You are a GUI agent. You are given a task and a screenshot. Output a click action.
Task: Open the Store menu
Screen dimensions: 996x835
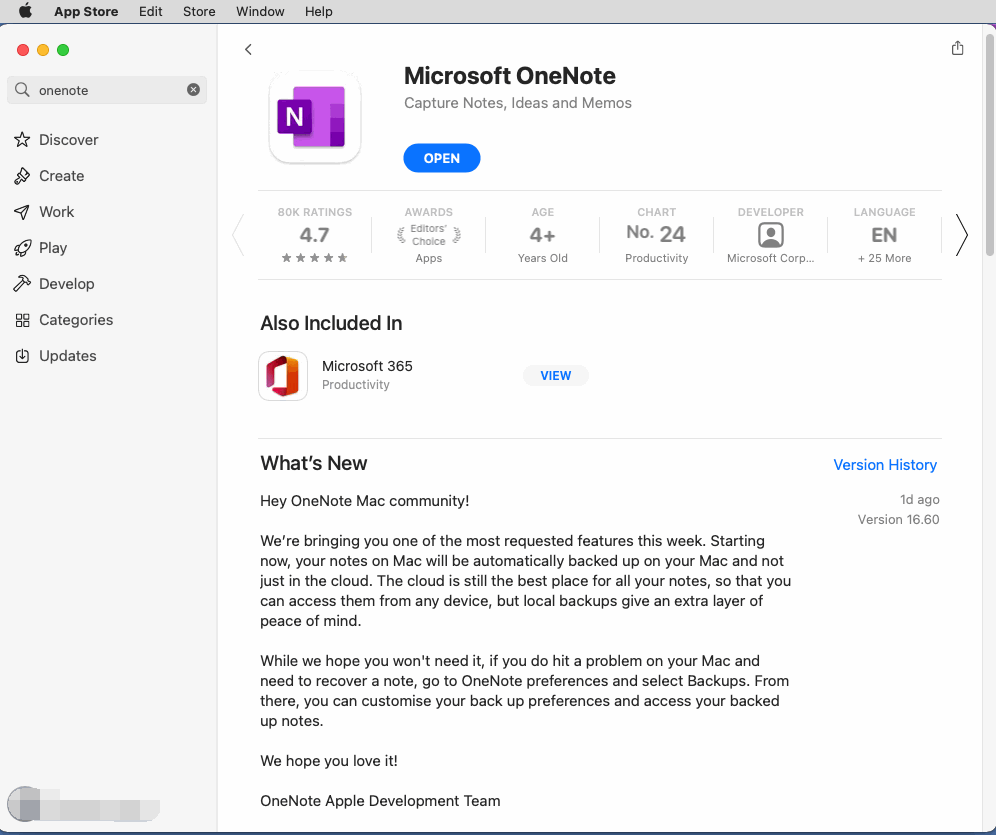pos(199,11)
